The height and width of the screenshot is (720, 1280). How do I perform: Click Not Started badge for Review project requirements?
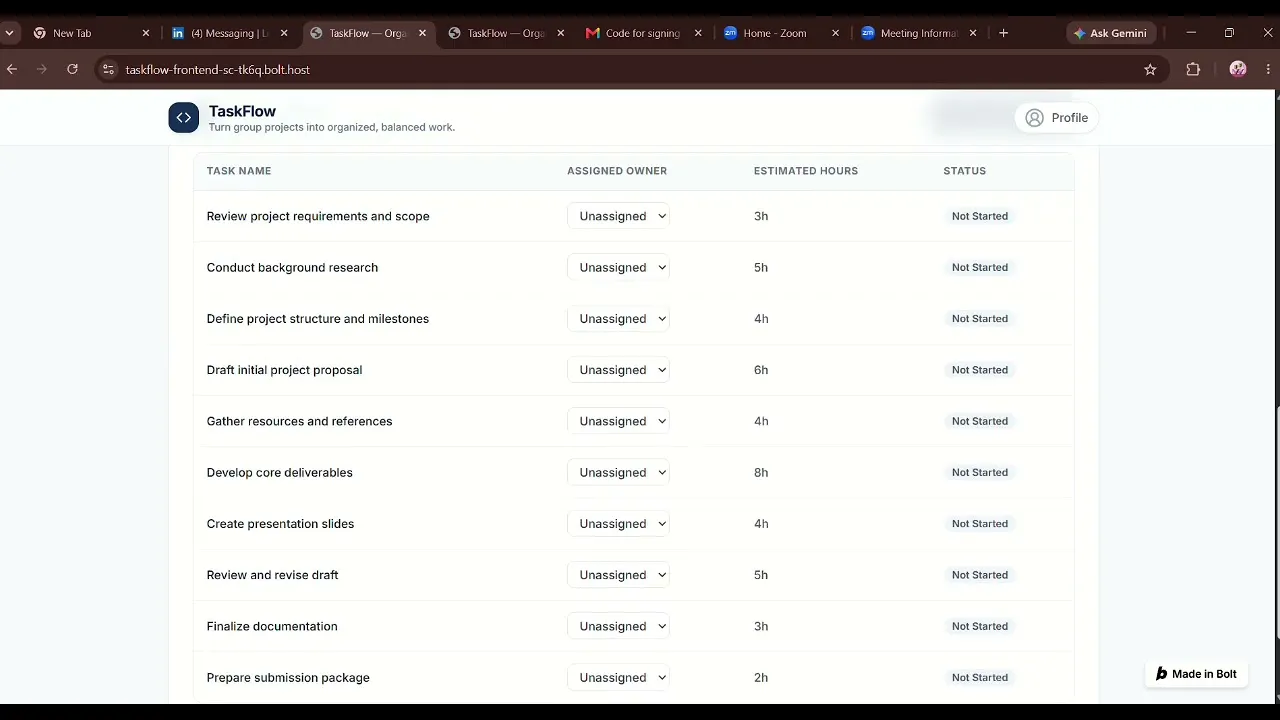click(x=980, y=216)
